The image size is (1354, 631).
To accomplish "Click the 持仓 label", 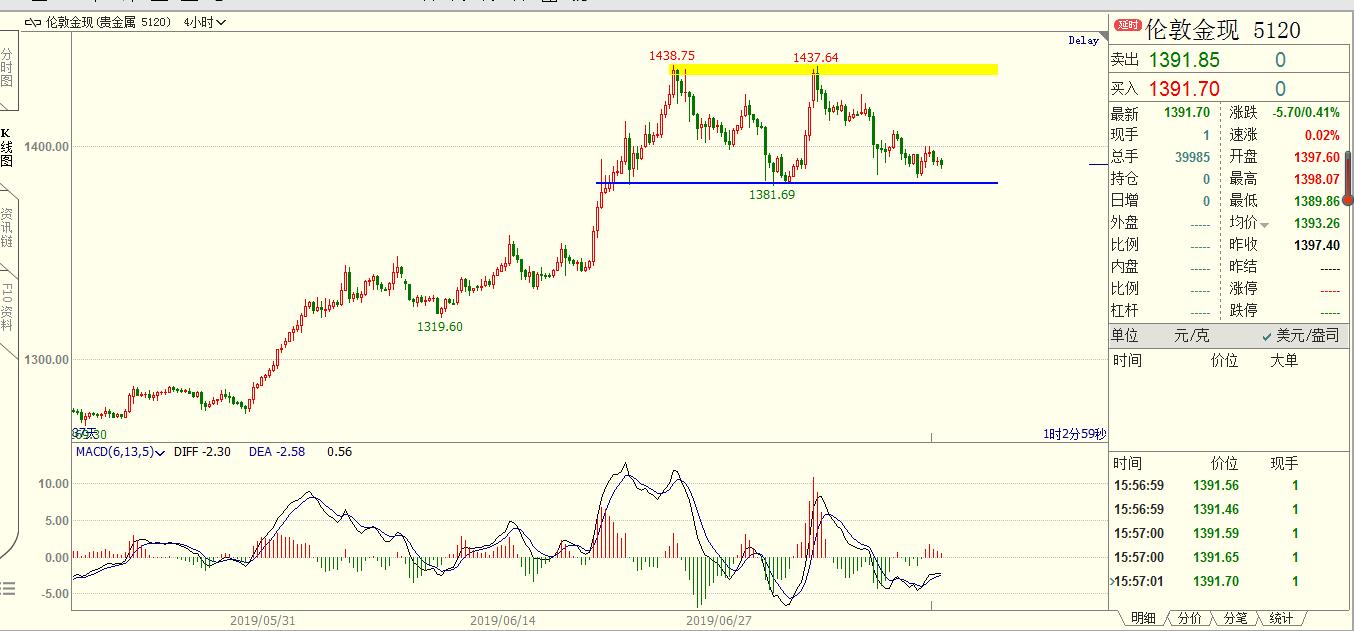I will point(1125,179).
